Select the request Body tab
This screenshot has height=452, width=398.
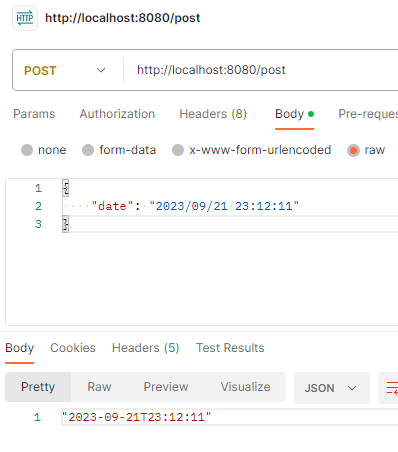pyautogui.click(x=294, y=114)
